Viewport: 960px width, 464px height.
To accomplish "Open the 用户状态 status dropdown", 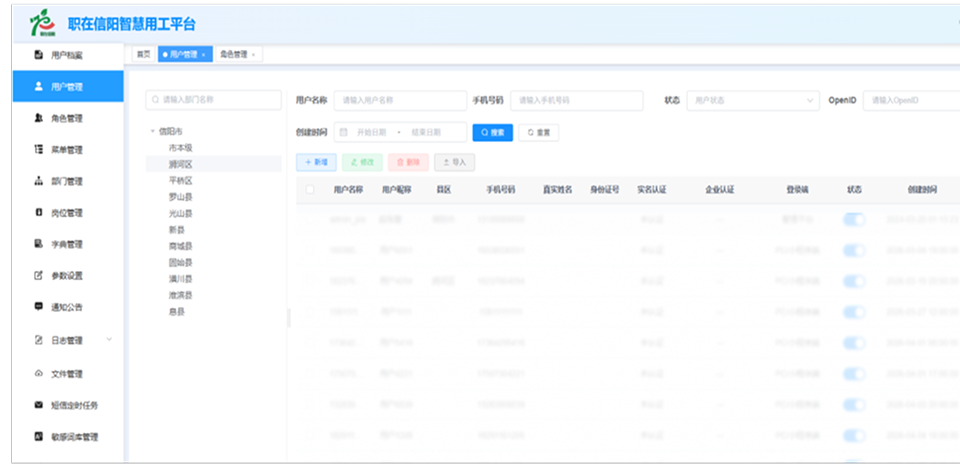I will (x=752, y=100).
